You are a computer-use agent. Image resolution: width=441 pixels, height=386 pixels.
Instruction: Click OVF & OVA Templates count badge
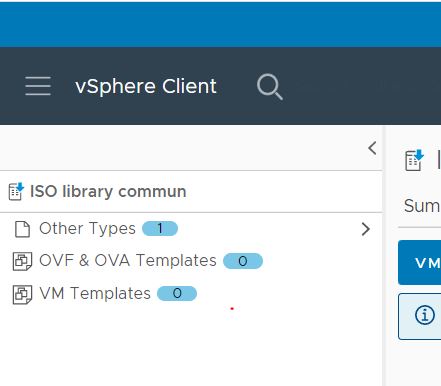coord(243,261)
